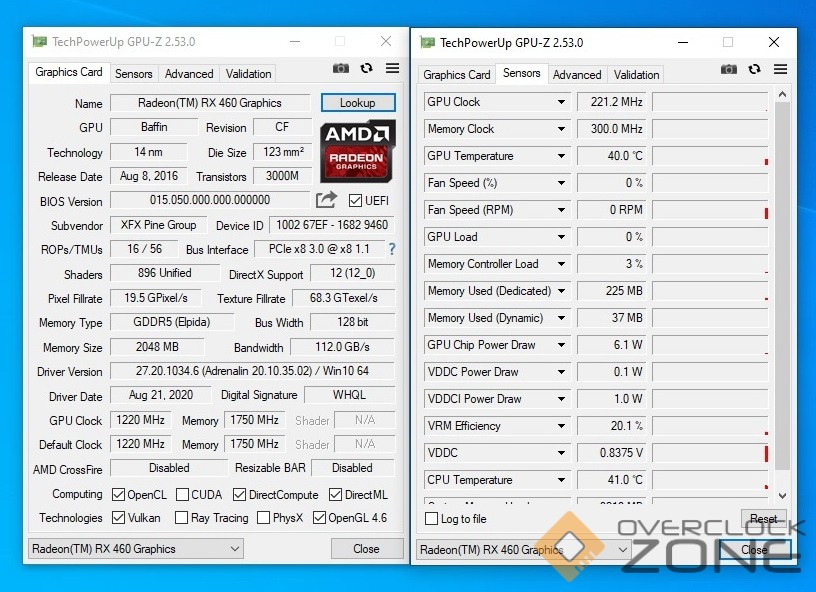Image resolution: width=816 pixels, height=592 pixels.
Task: Switch to Graphics Card tab in right window
Action: tap(457, 75)
